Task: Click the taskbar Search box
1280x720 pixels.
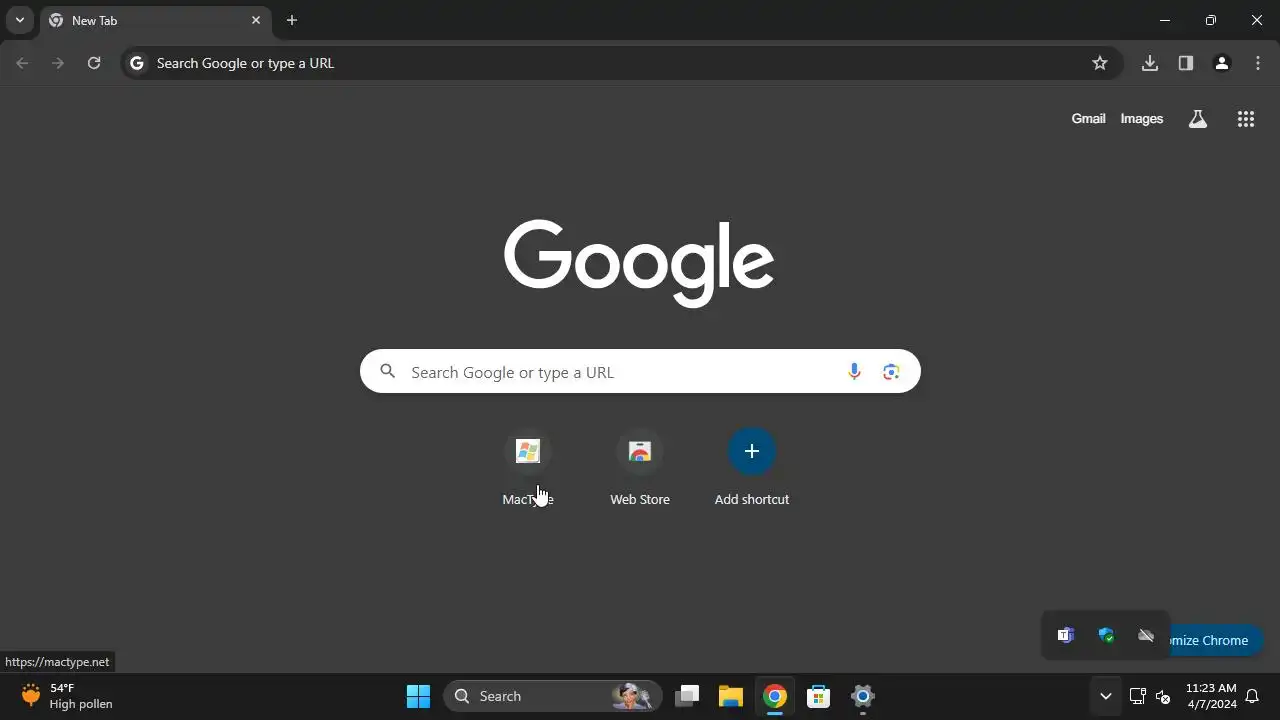Action: pos(553,696)
